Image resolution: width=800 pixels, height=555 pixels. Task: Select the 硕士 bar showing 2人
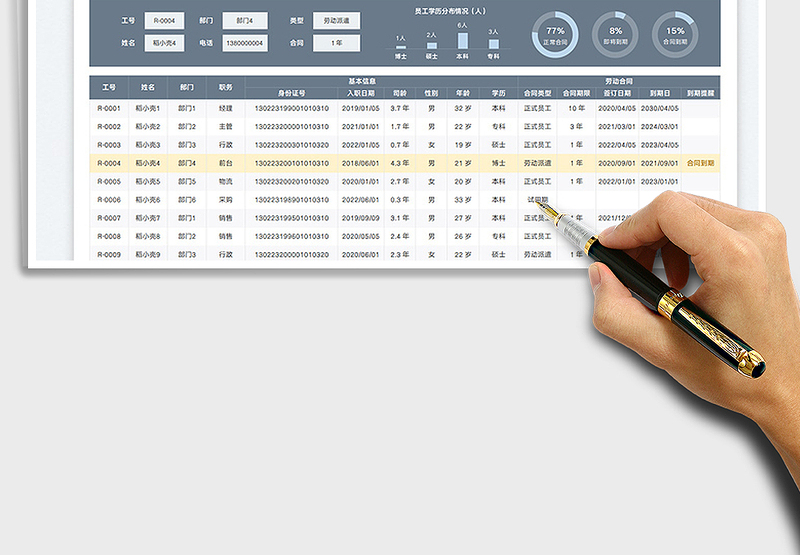(x=431, y=45)
